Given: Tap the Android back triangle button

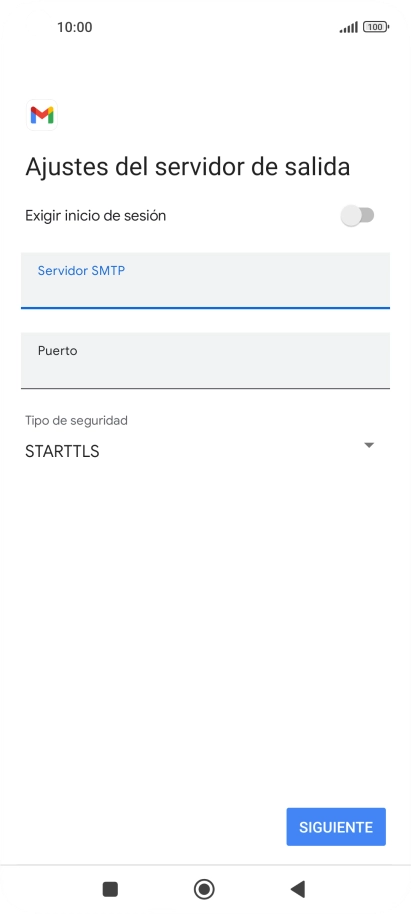Looking at the screenshot, I should click(298, 889).
